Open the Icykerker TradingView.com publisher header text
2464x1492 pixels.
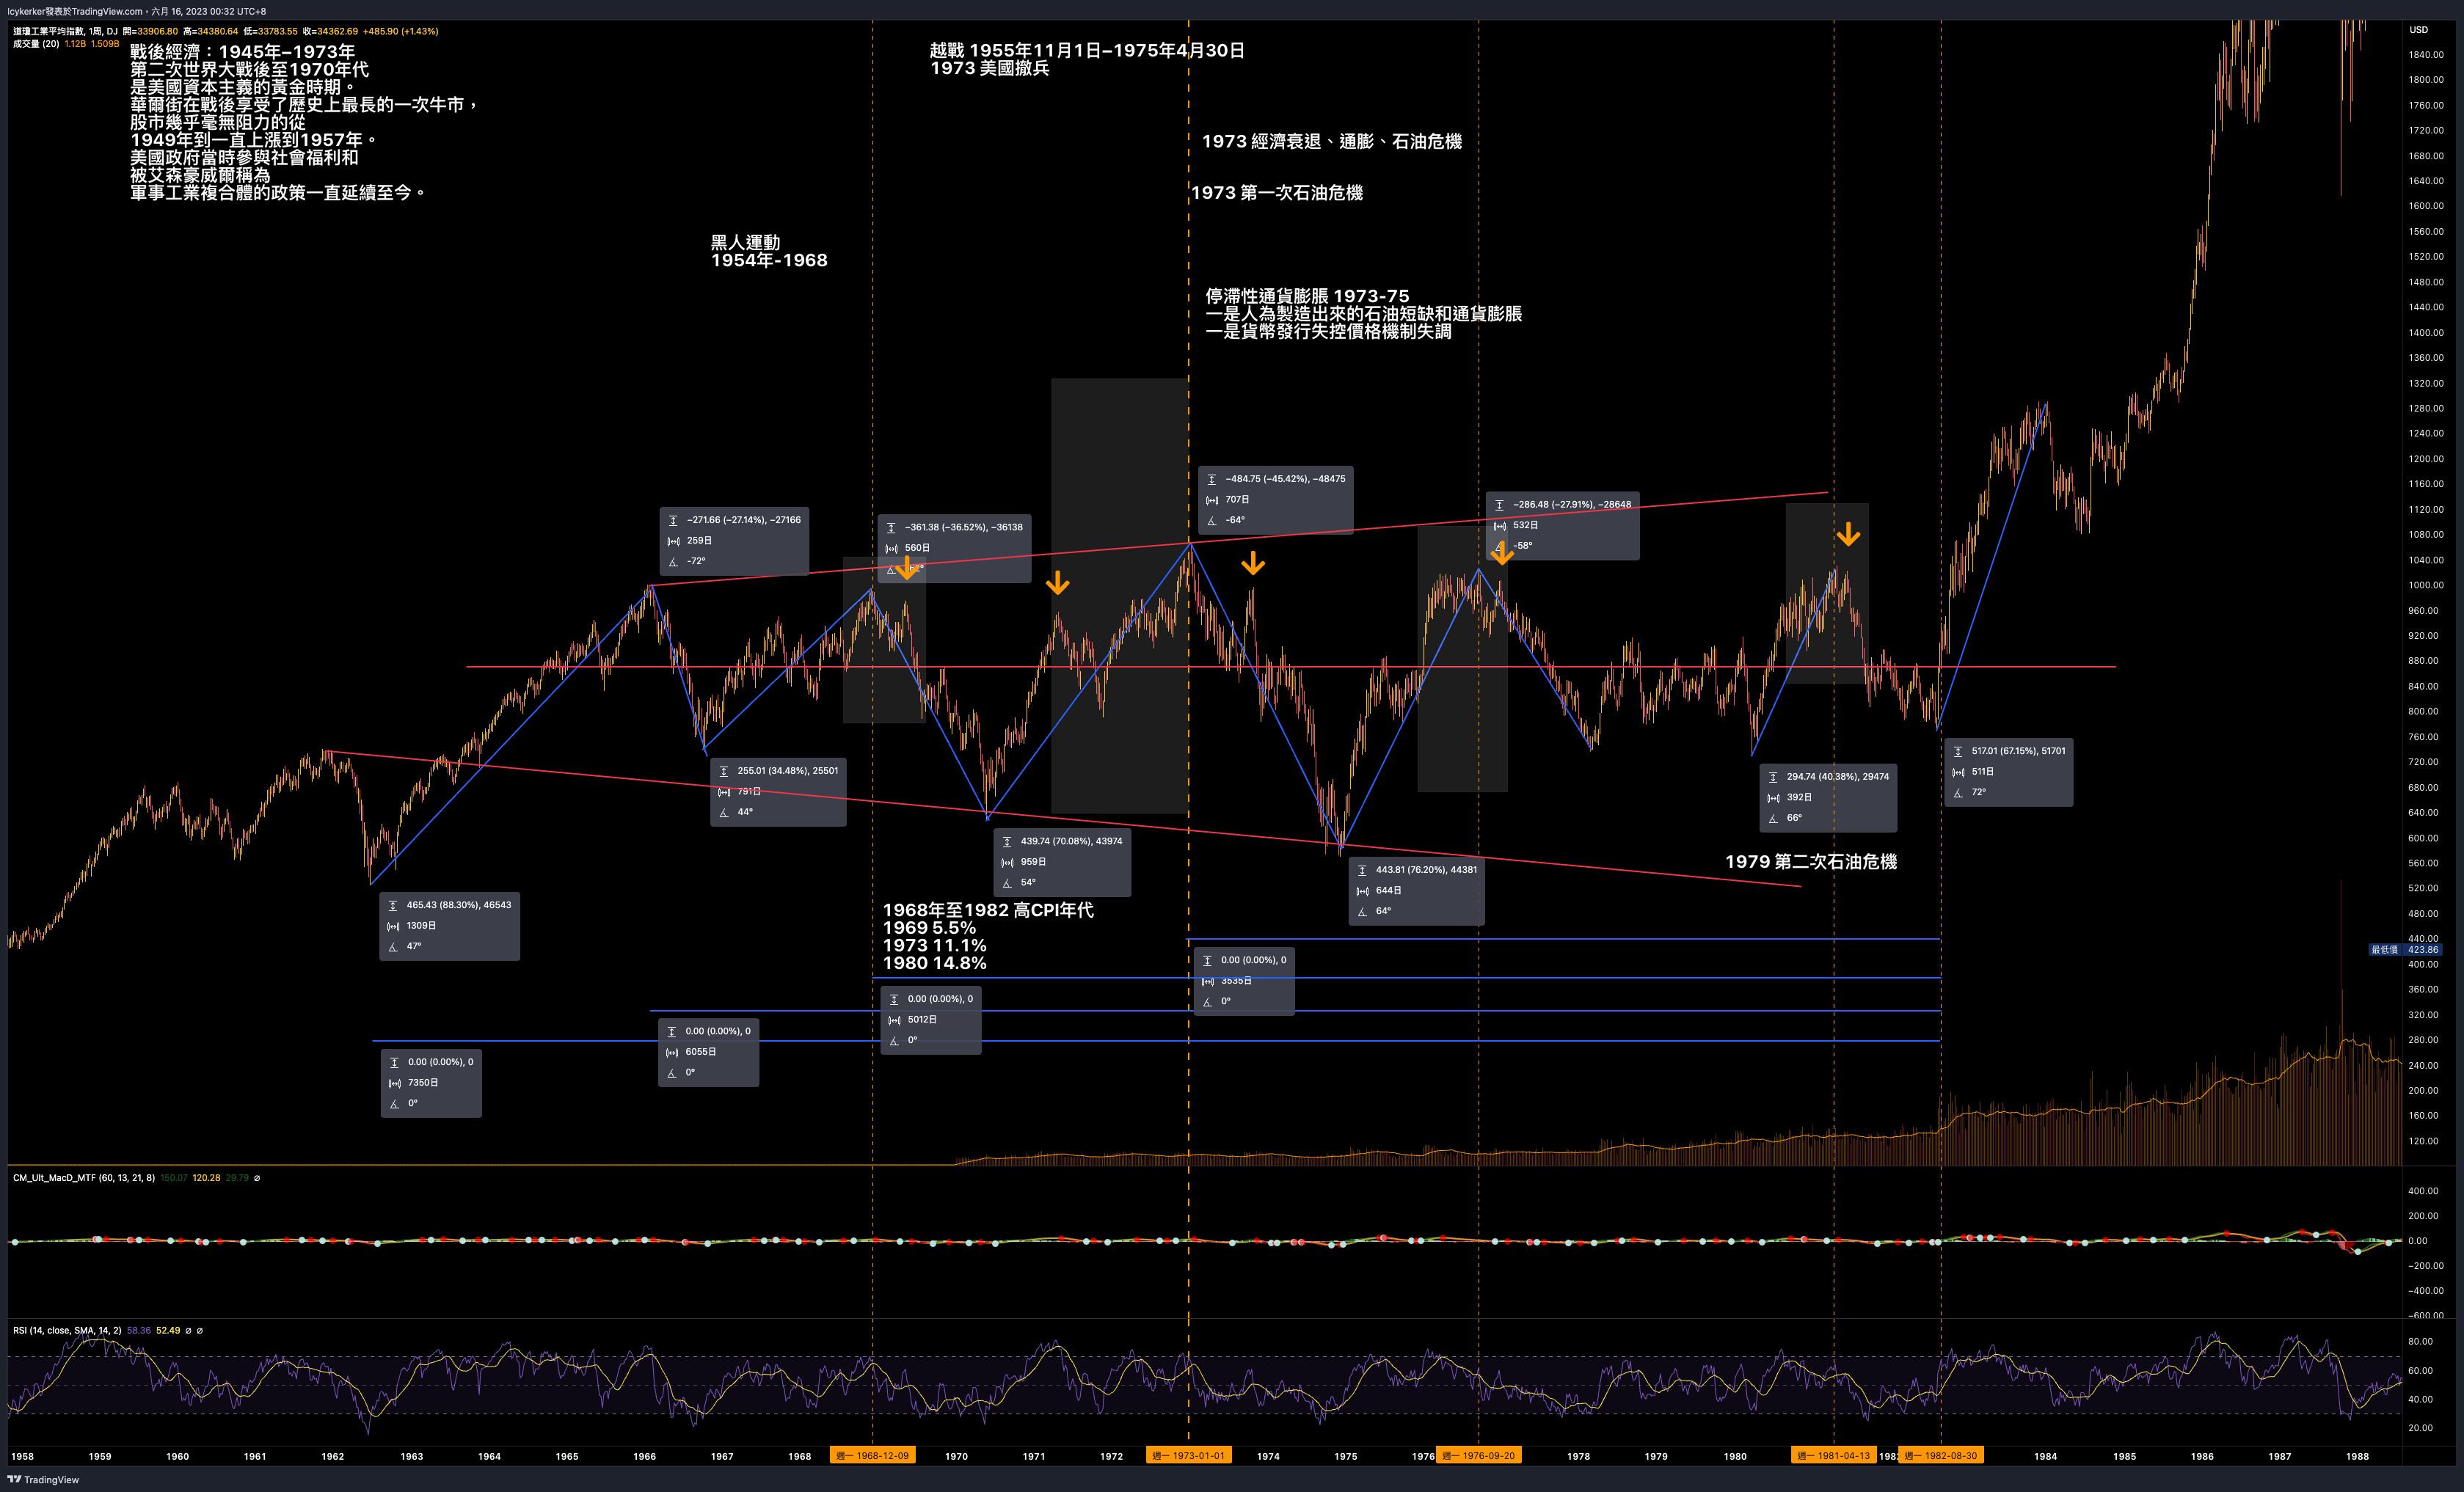[137, 11]
